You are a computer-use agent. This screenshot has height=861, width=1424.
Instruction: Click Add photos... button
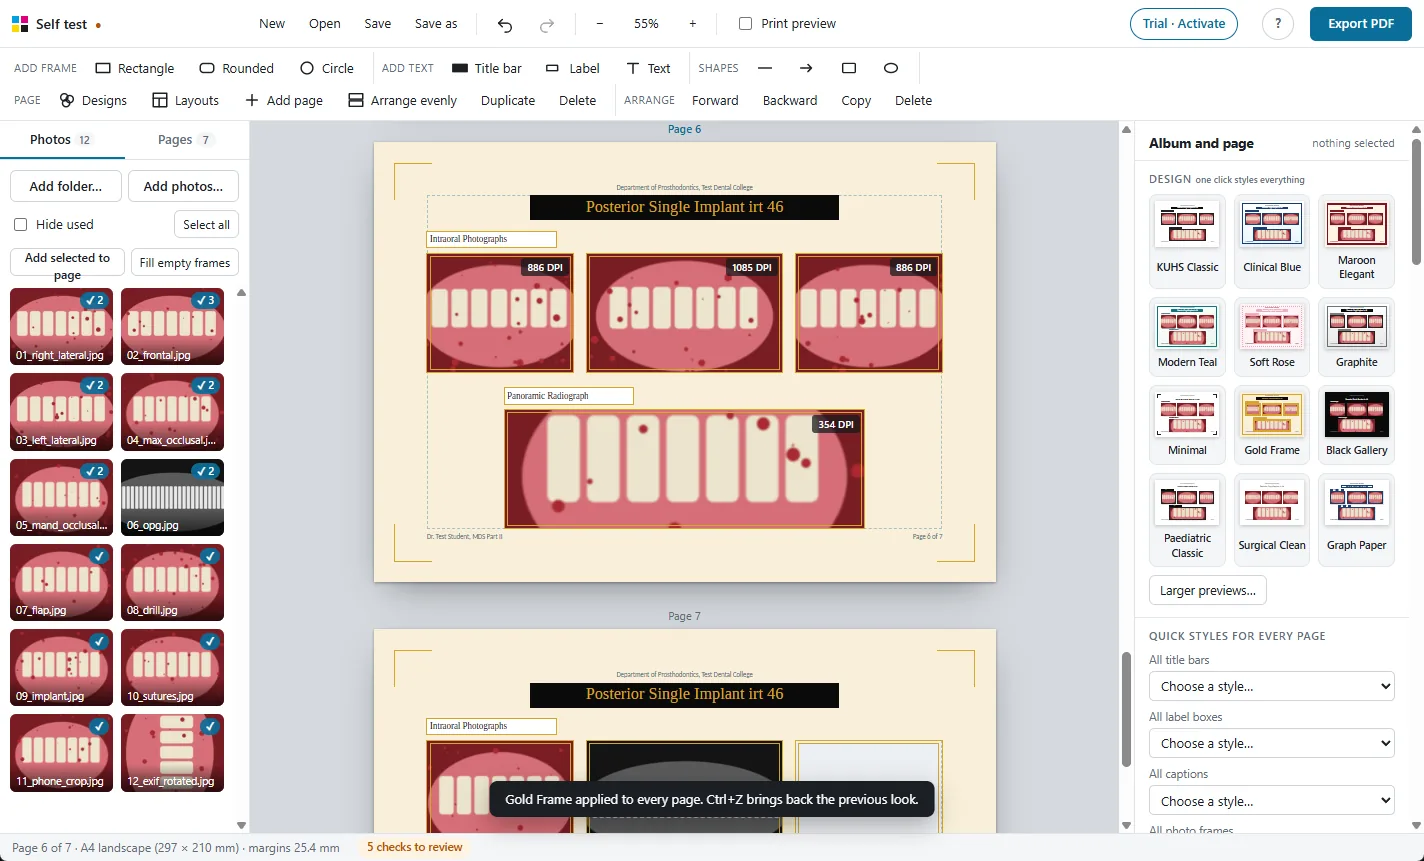point(183,186)
